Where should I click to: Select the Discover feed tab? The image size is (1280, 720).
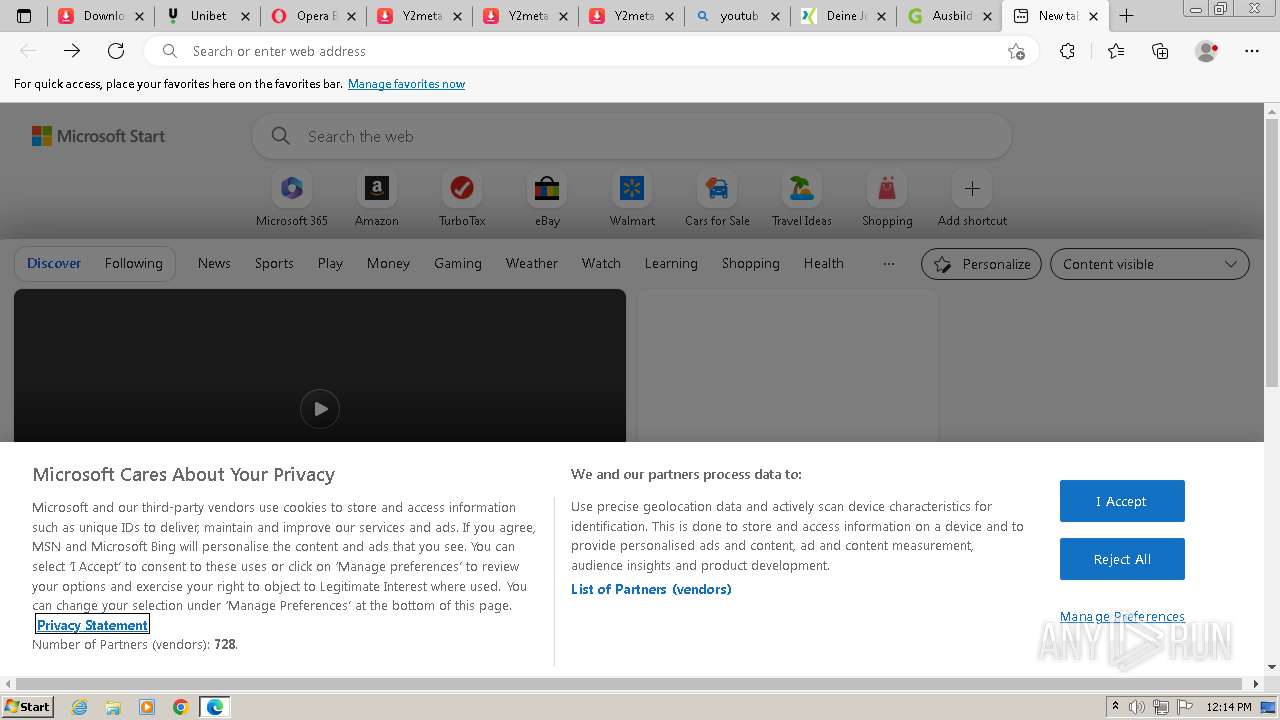pos(54,264)
